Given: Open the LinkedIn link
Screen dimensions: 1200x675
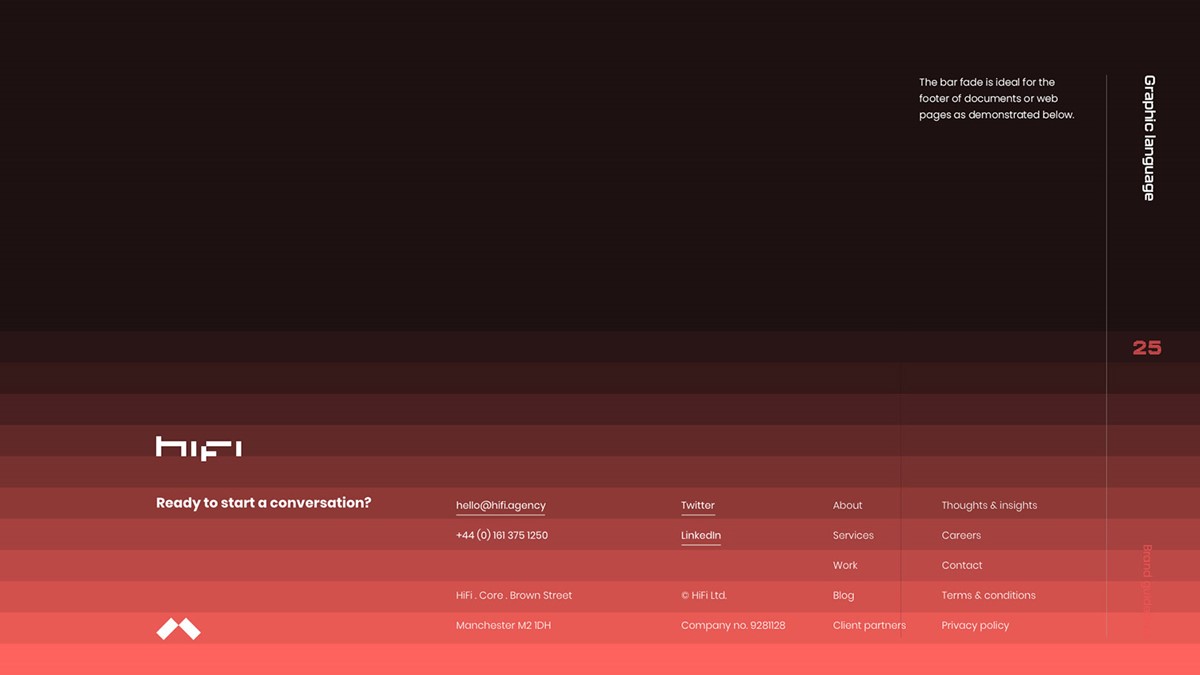Looking at the screenshot, I should click(700, 536).
